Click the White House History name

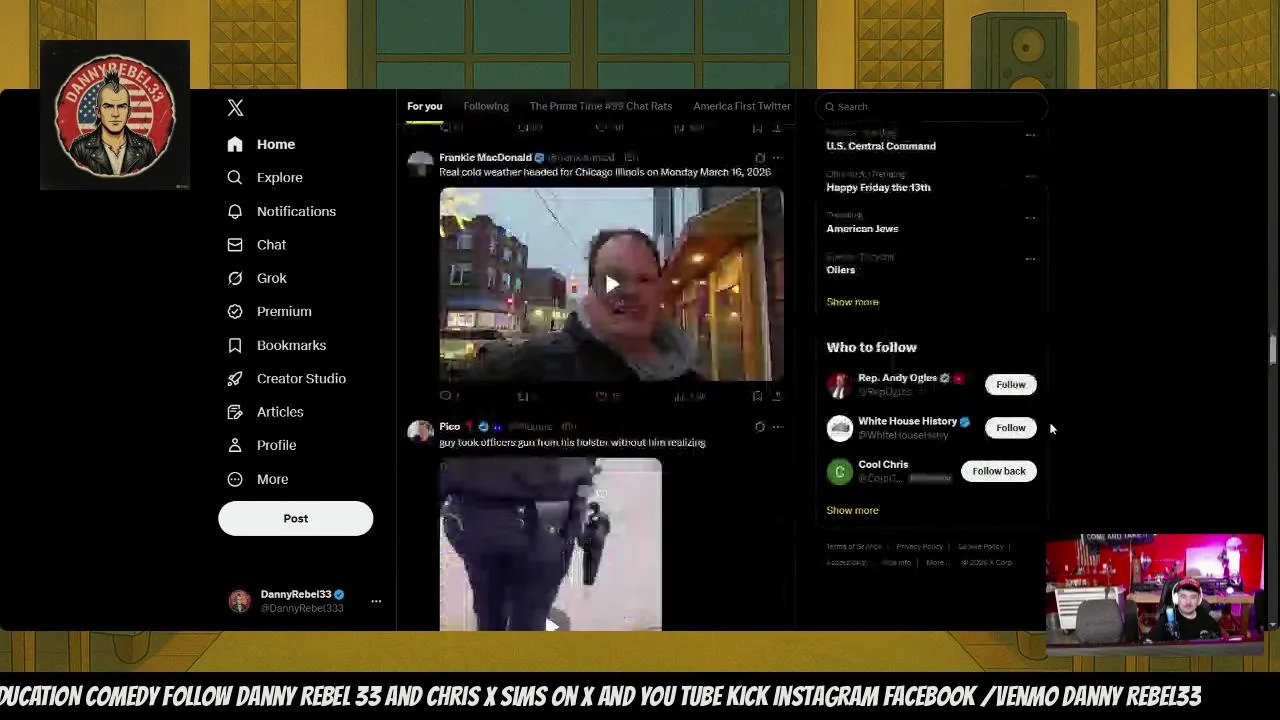pos(907,421)
